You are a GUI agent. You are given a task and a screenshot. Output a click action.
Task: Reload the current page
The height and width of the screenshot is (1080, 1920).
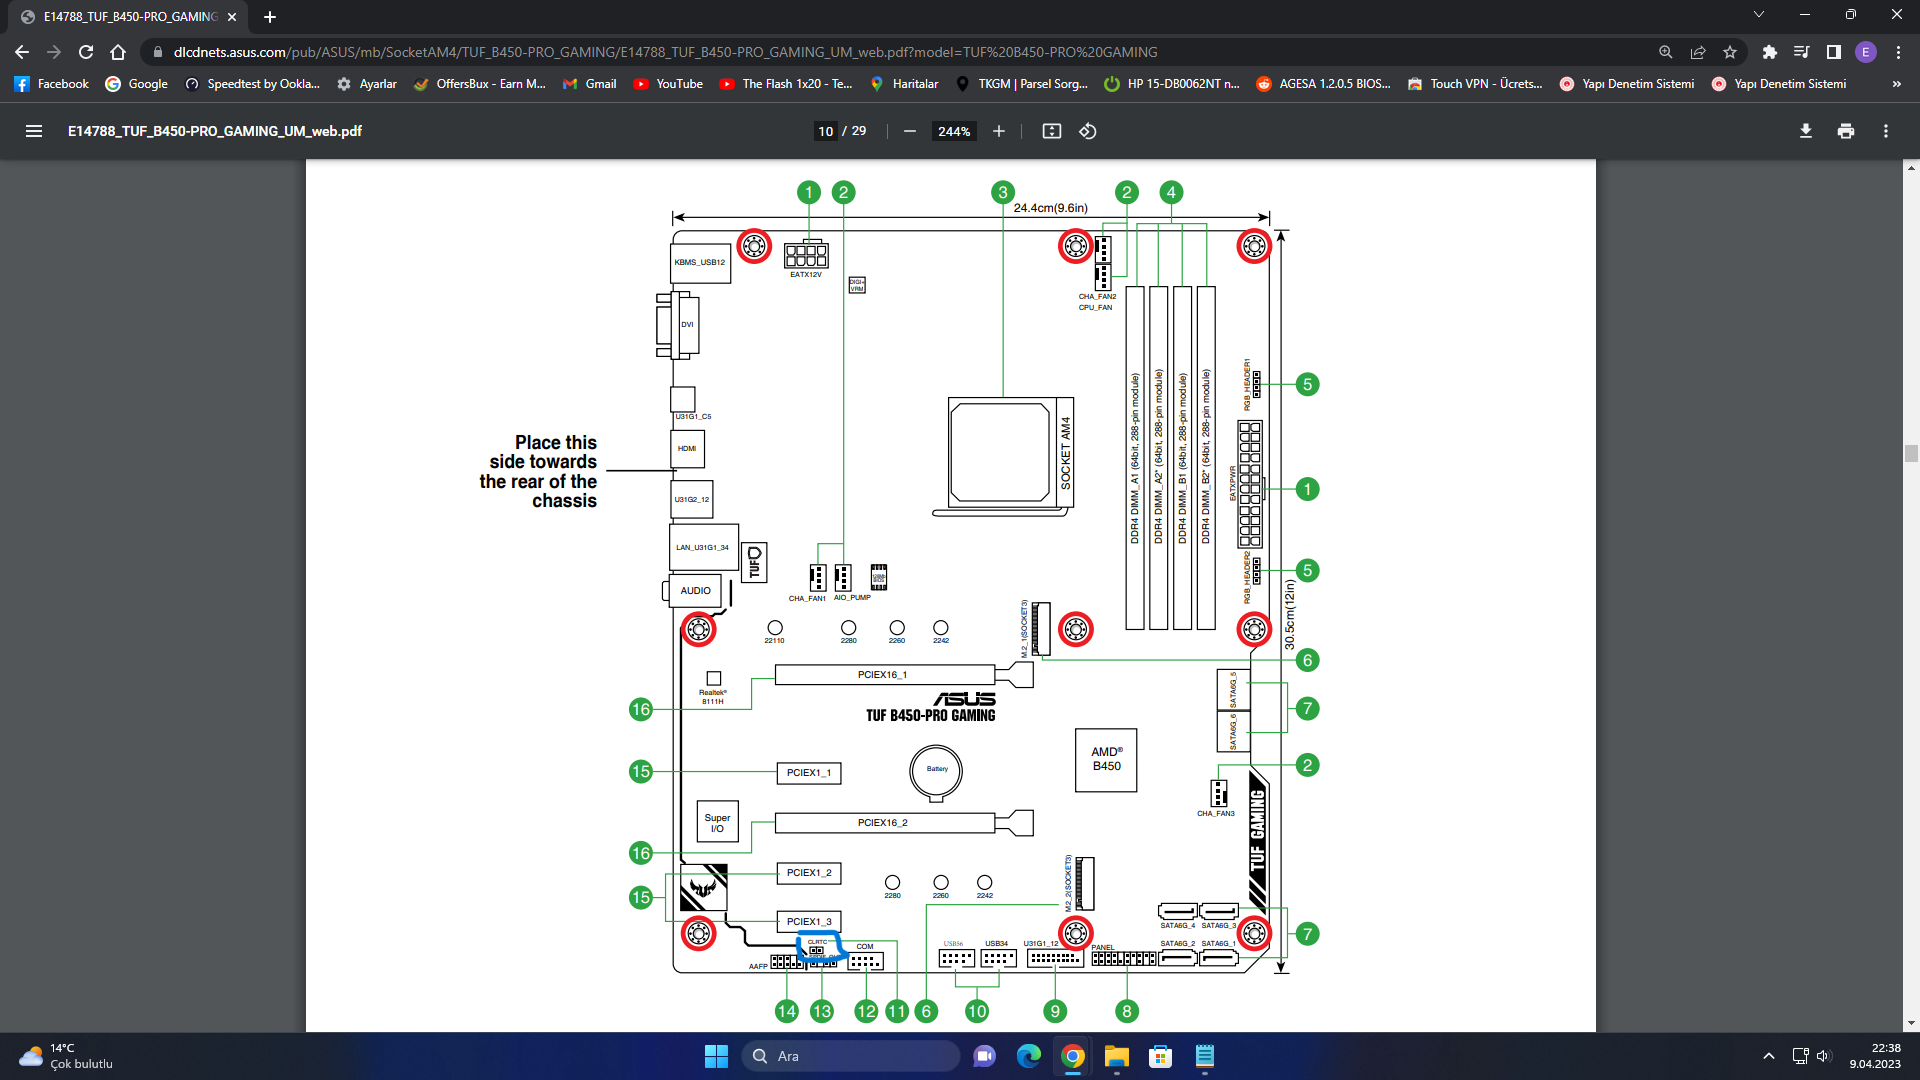(86, 52)
